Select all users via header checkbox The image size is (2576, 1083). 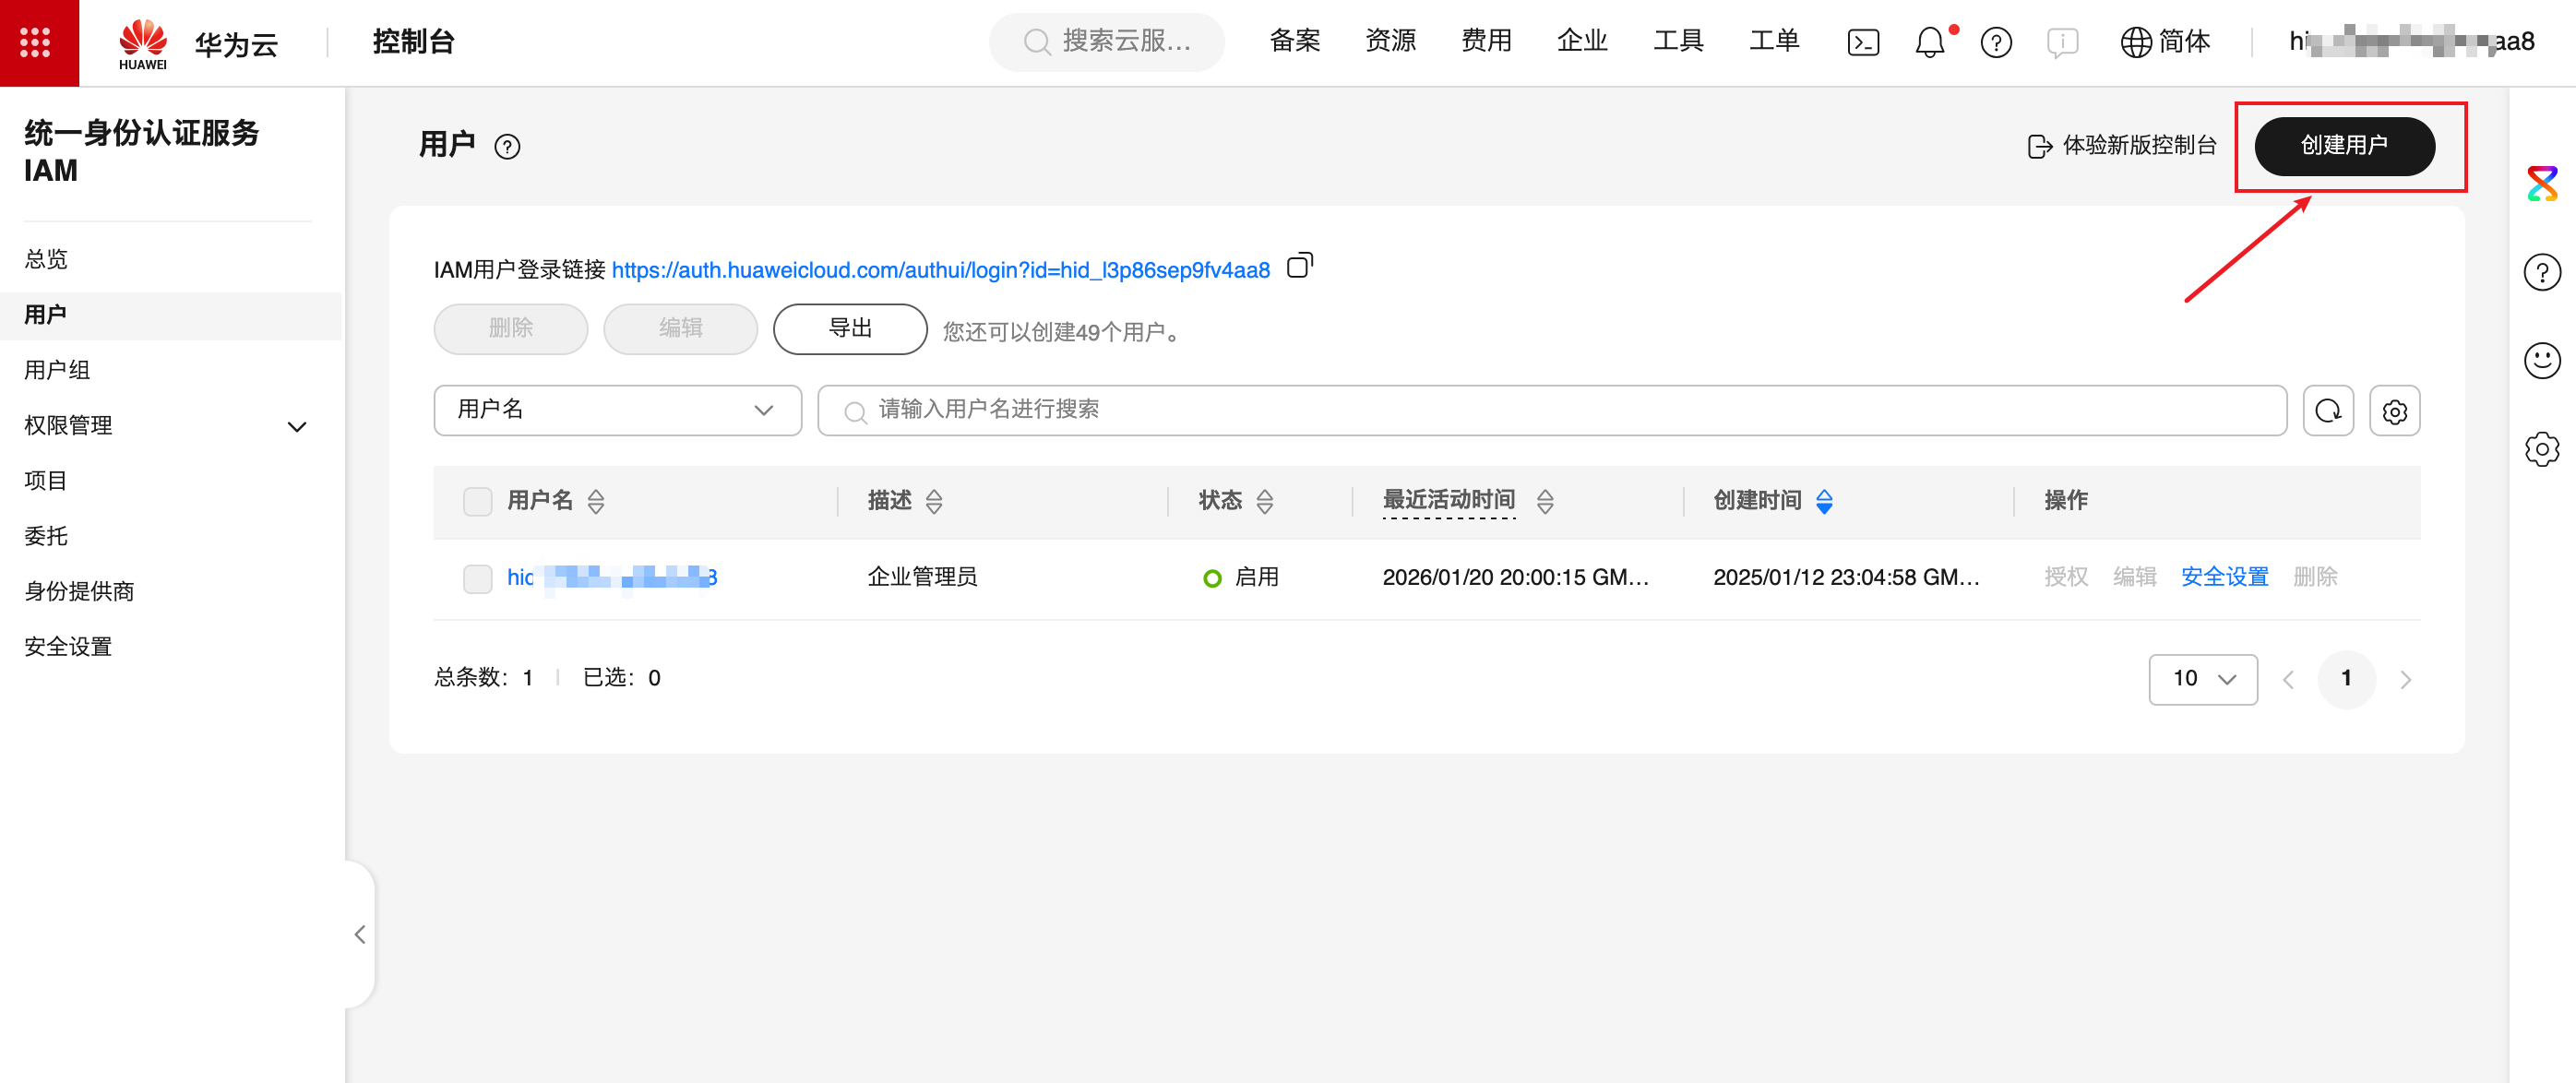click(477, 501)
